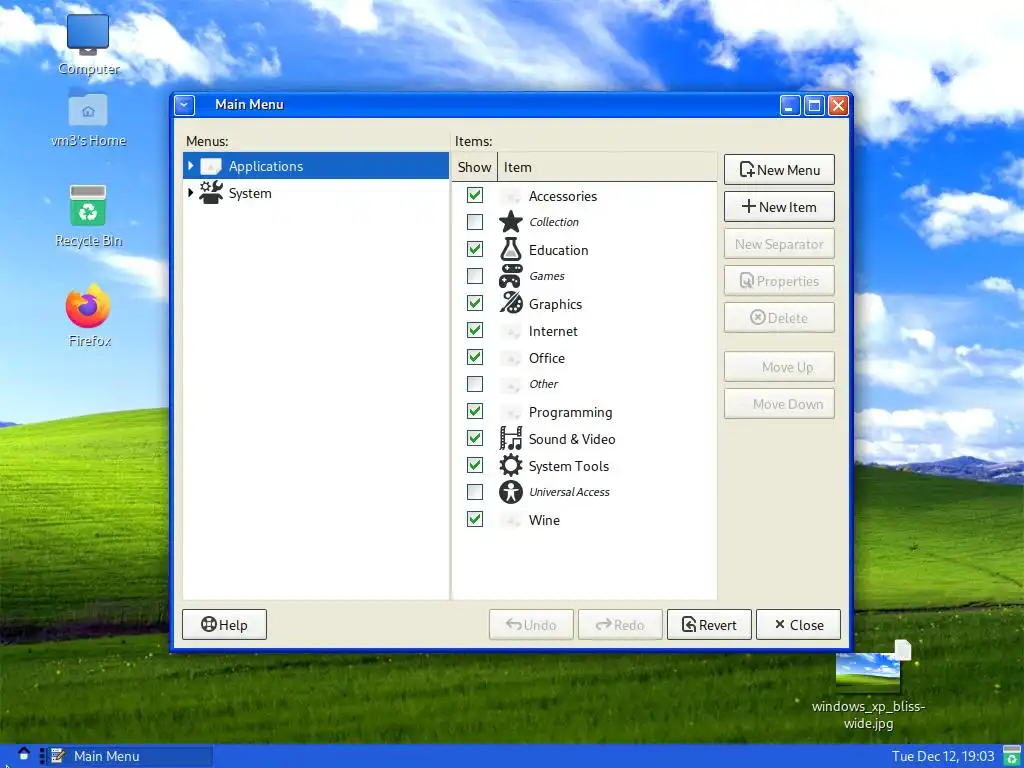This screenshot has width=1024, height=768.
Task: Click the taskbar clock date
Action: click(943, 756)
